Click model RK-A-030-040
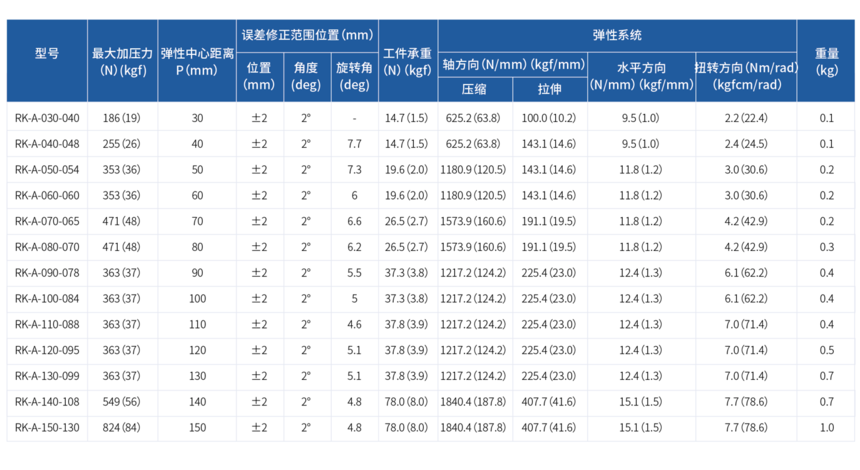The image size is (860, 470). [x=47, y=118]
